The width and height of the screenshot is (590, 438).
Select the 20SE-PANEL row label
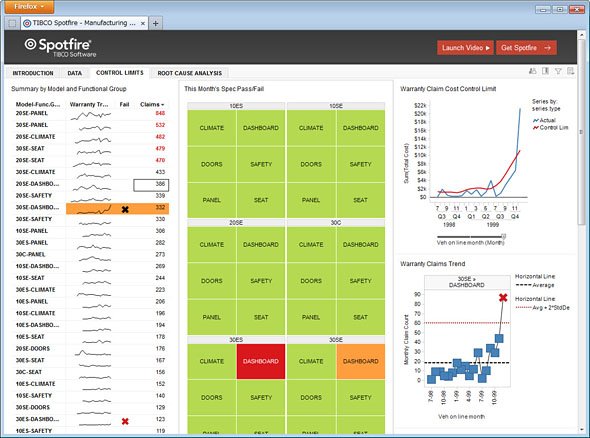pos(32,113)
